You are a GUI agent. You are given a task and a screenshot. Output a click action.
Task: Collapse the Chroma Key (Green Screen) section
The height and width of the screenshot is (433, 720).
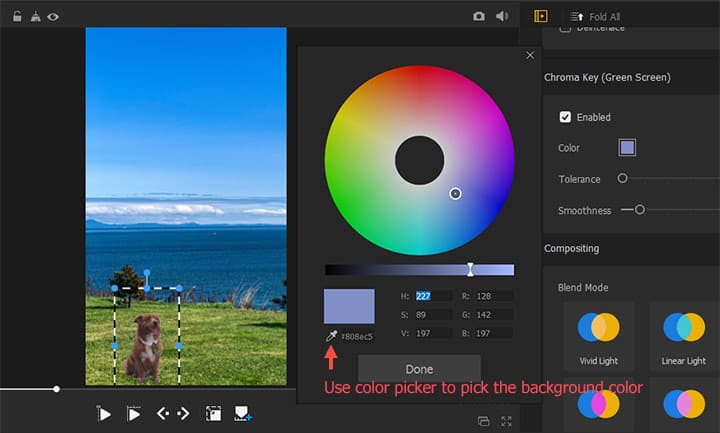[x=607, y=77]
